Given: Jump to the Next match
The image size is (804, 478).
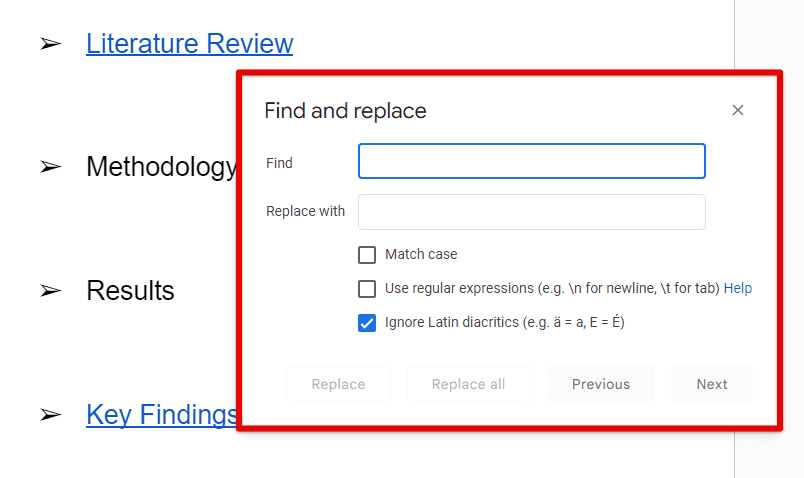Looking at the screenshot, I should [x=712, y=384].
